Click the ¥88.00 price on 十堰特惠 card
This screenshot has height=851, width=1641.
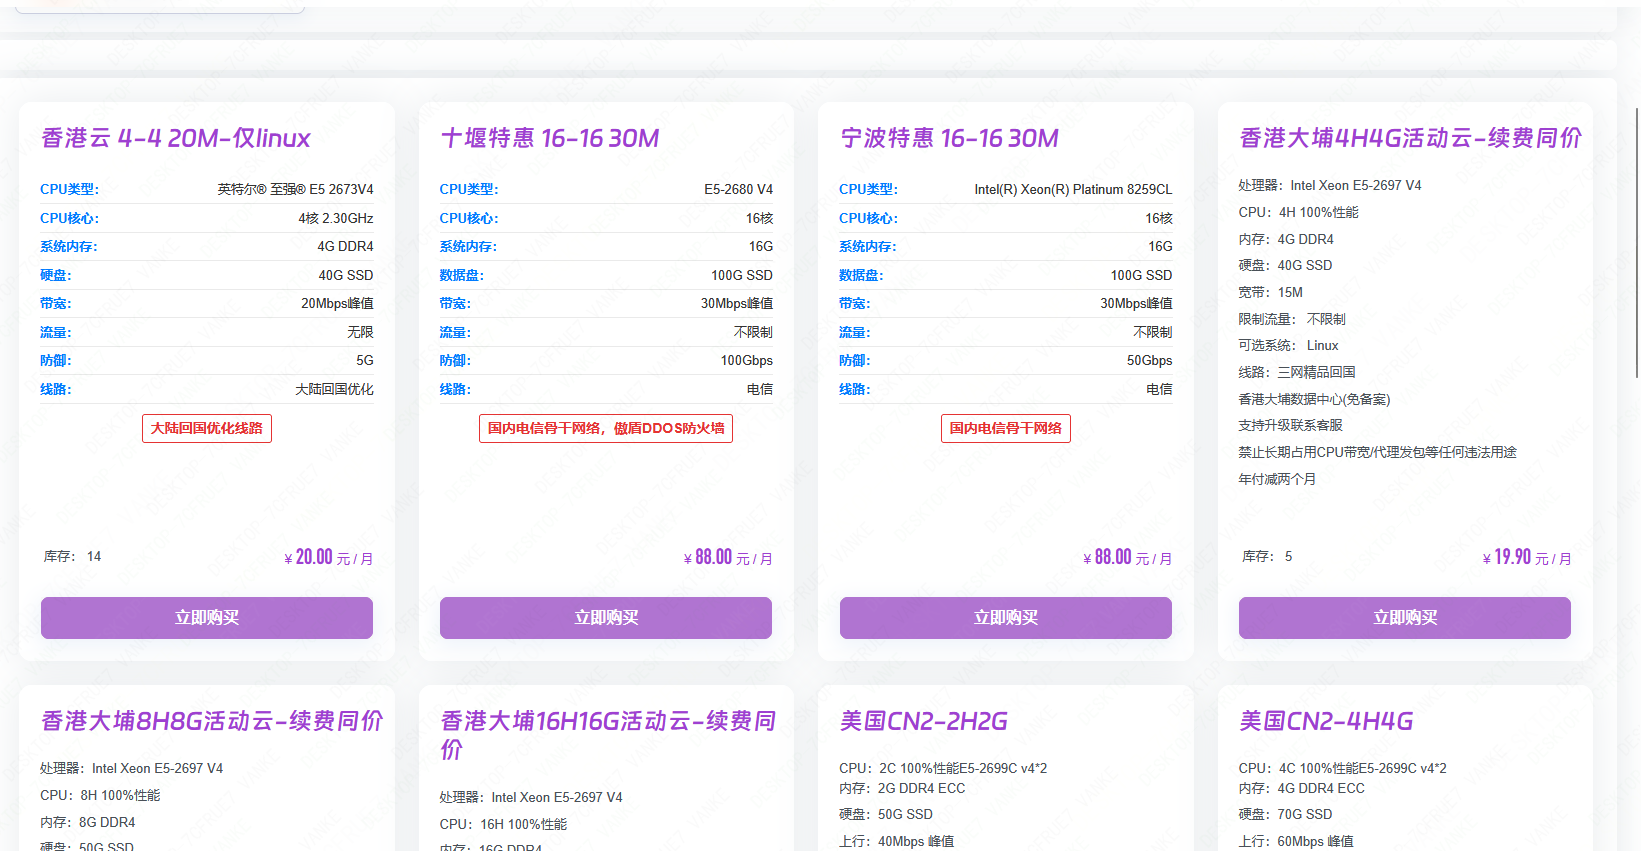tap(727, 558)
